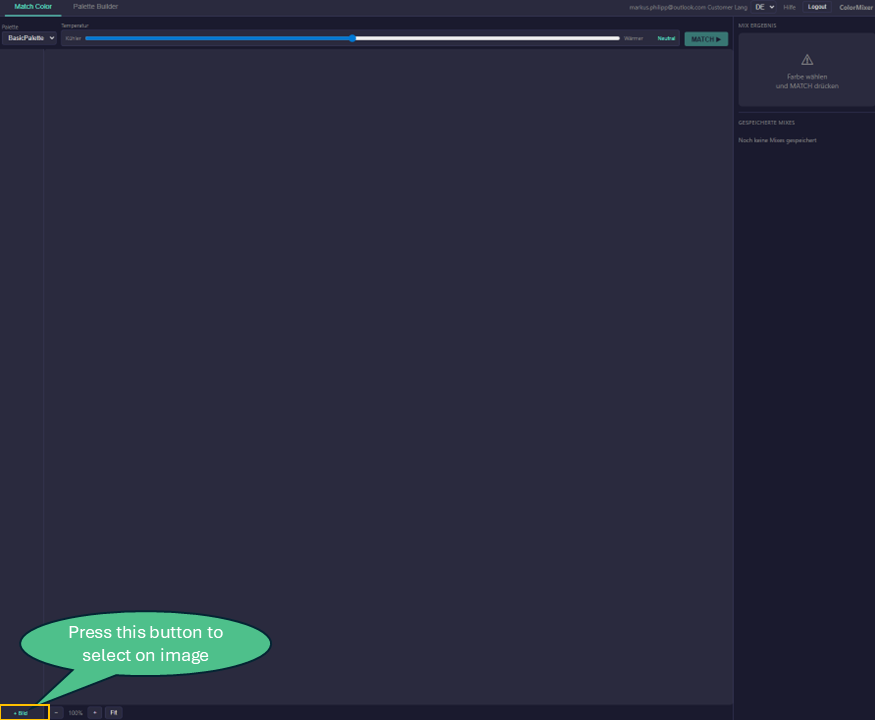Click the 'Noch keine Mixes gespeichert' text
The width and height of the screenshot is (875, 720).
777,140
